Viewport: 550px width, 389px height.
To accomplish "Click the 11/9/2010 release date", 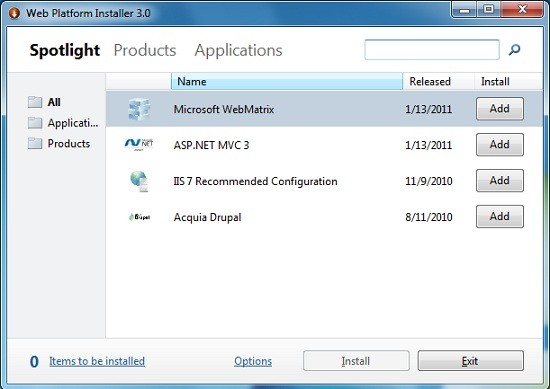I will point(429,181).
